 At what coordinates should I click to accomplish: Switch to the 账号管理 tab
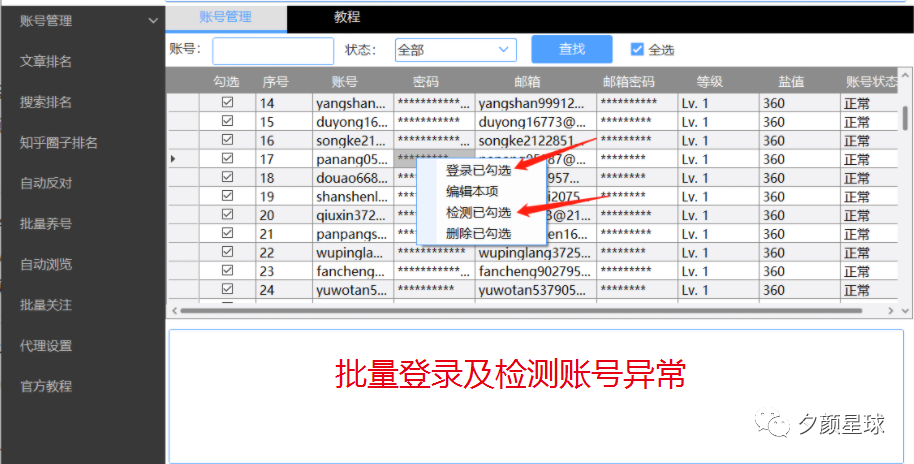226,18
